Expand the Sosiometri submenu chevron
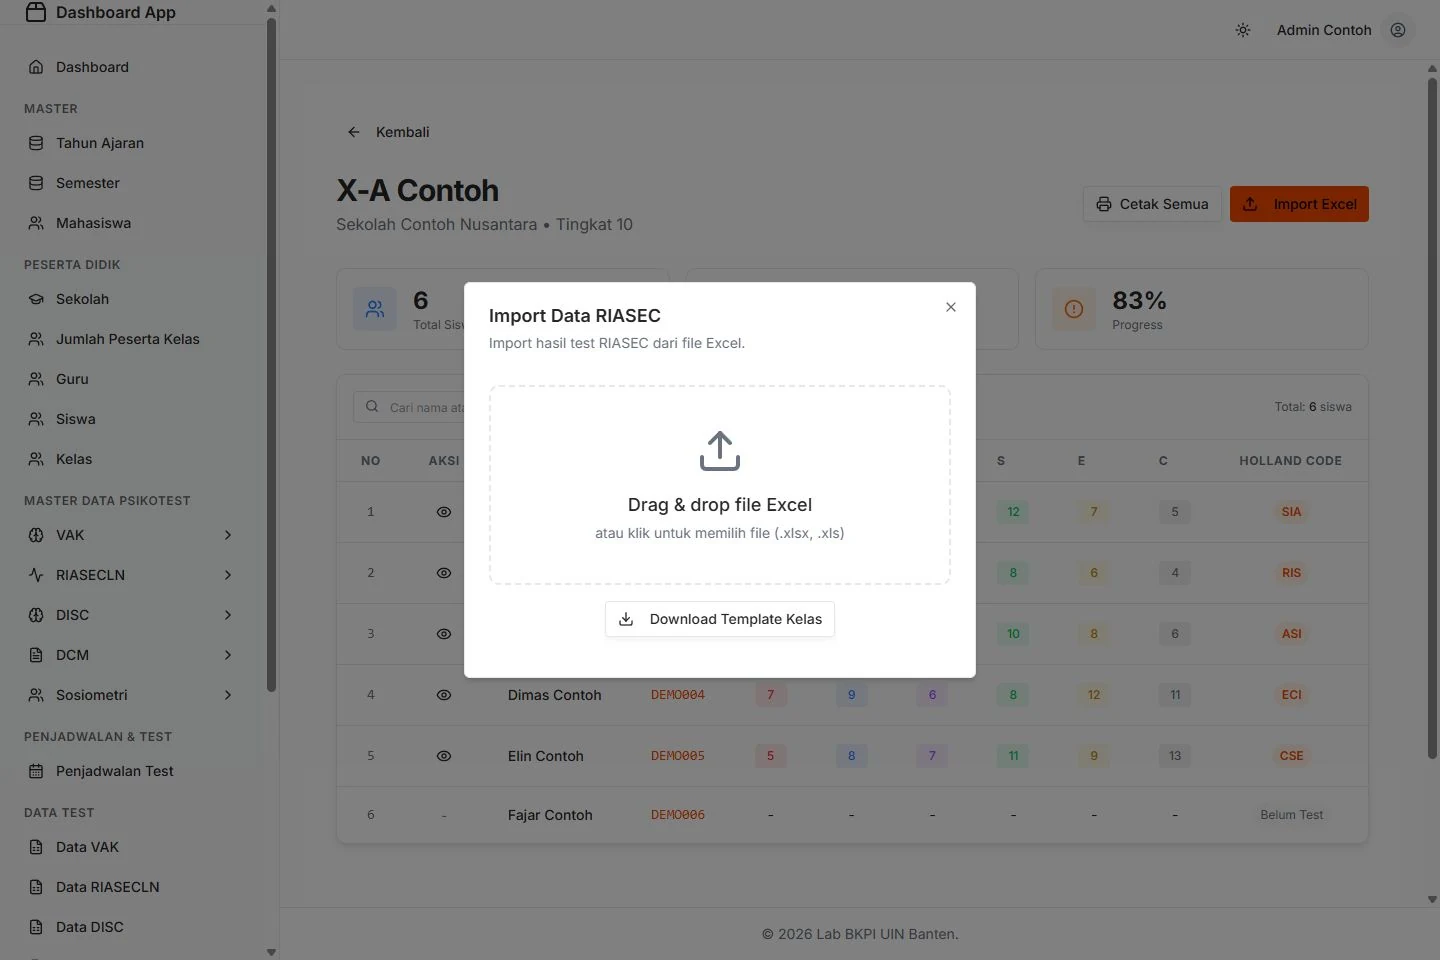Image resolution: width=1440 pixels, height=960 pixels. click(x=228, y=695)
